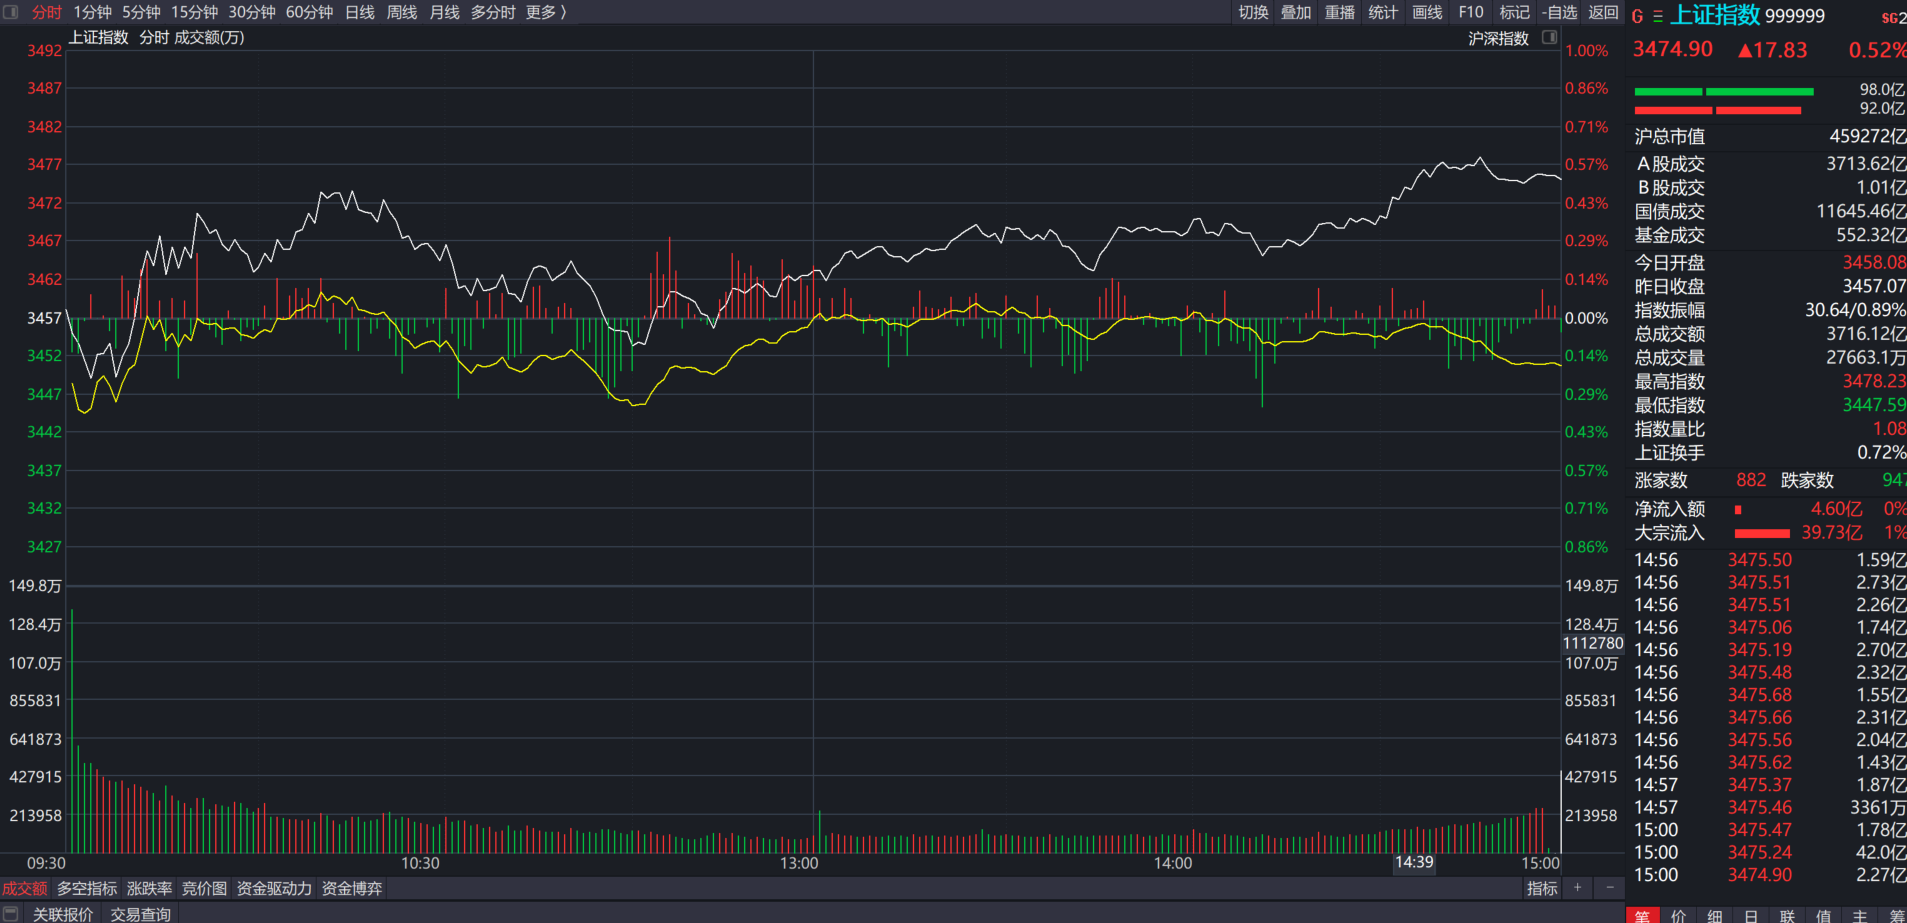The width and height of the screenshot is (1907, 923).
Task: Click 重播 to replay the session
Action: (1340, 12)
